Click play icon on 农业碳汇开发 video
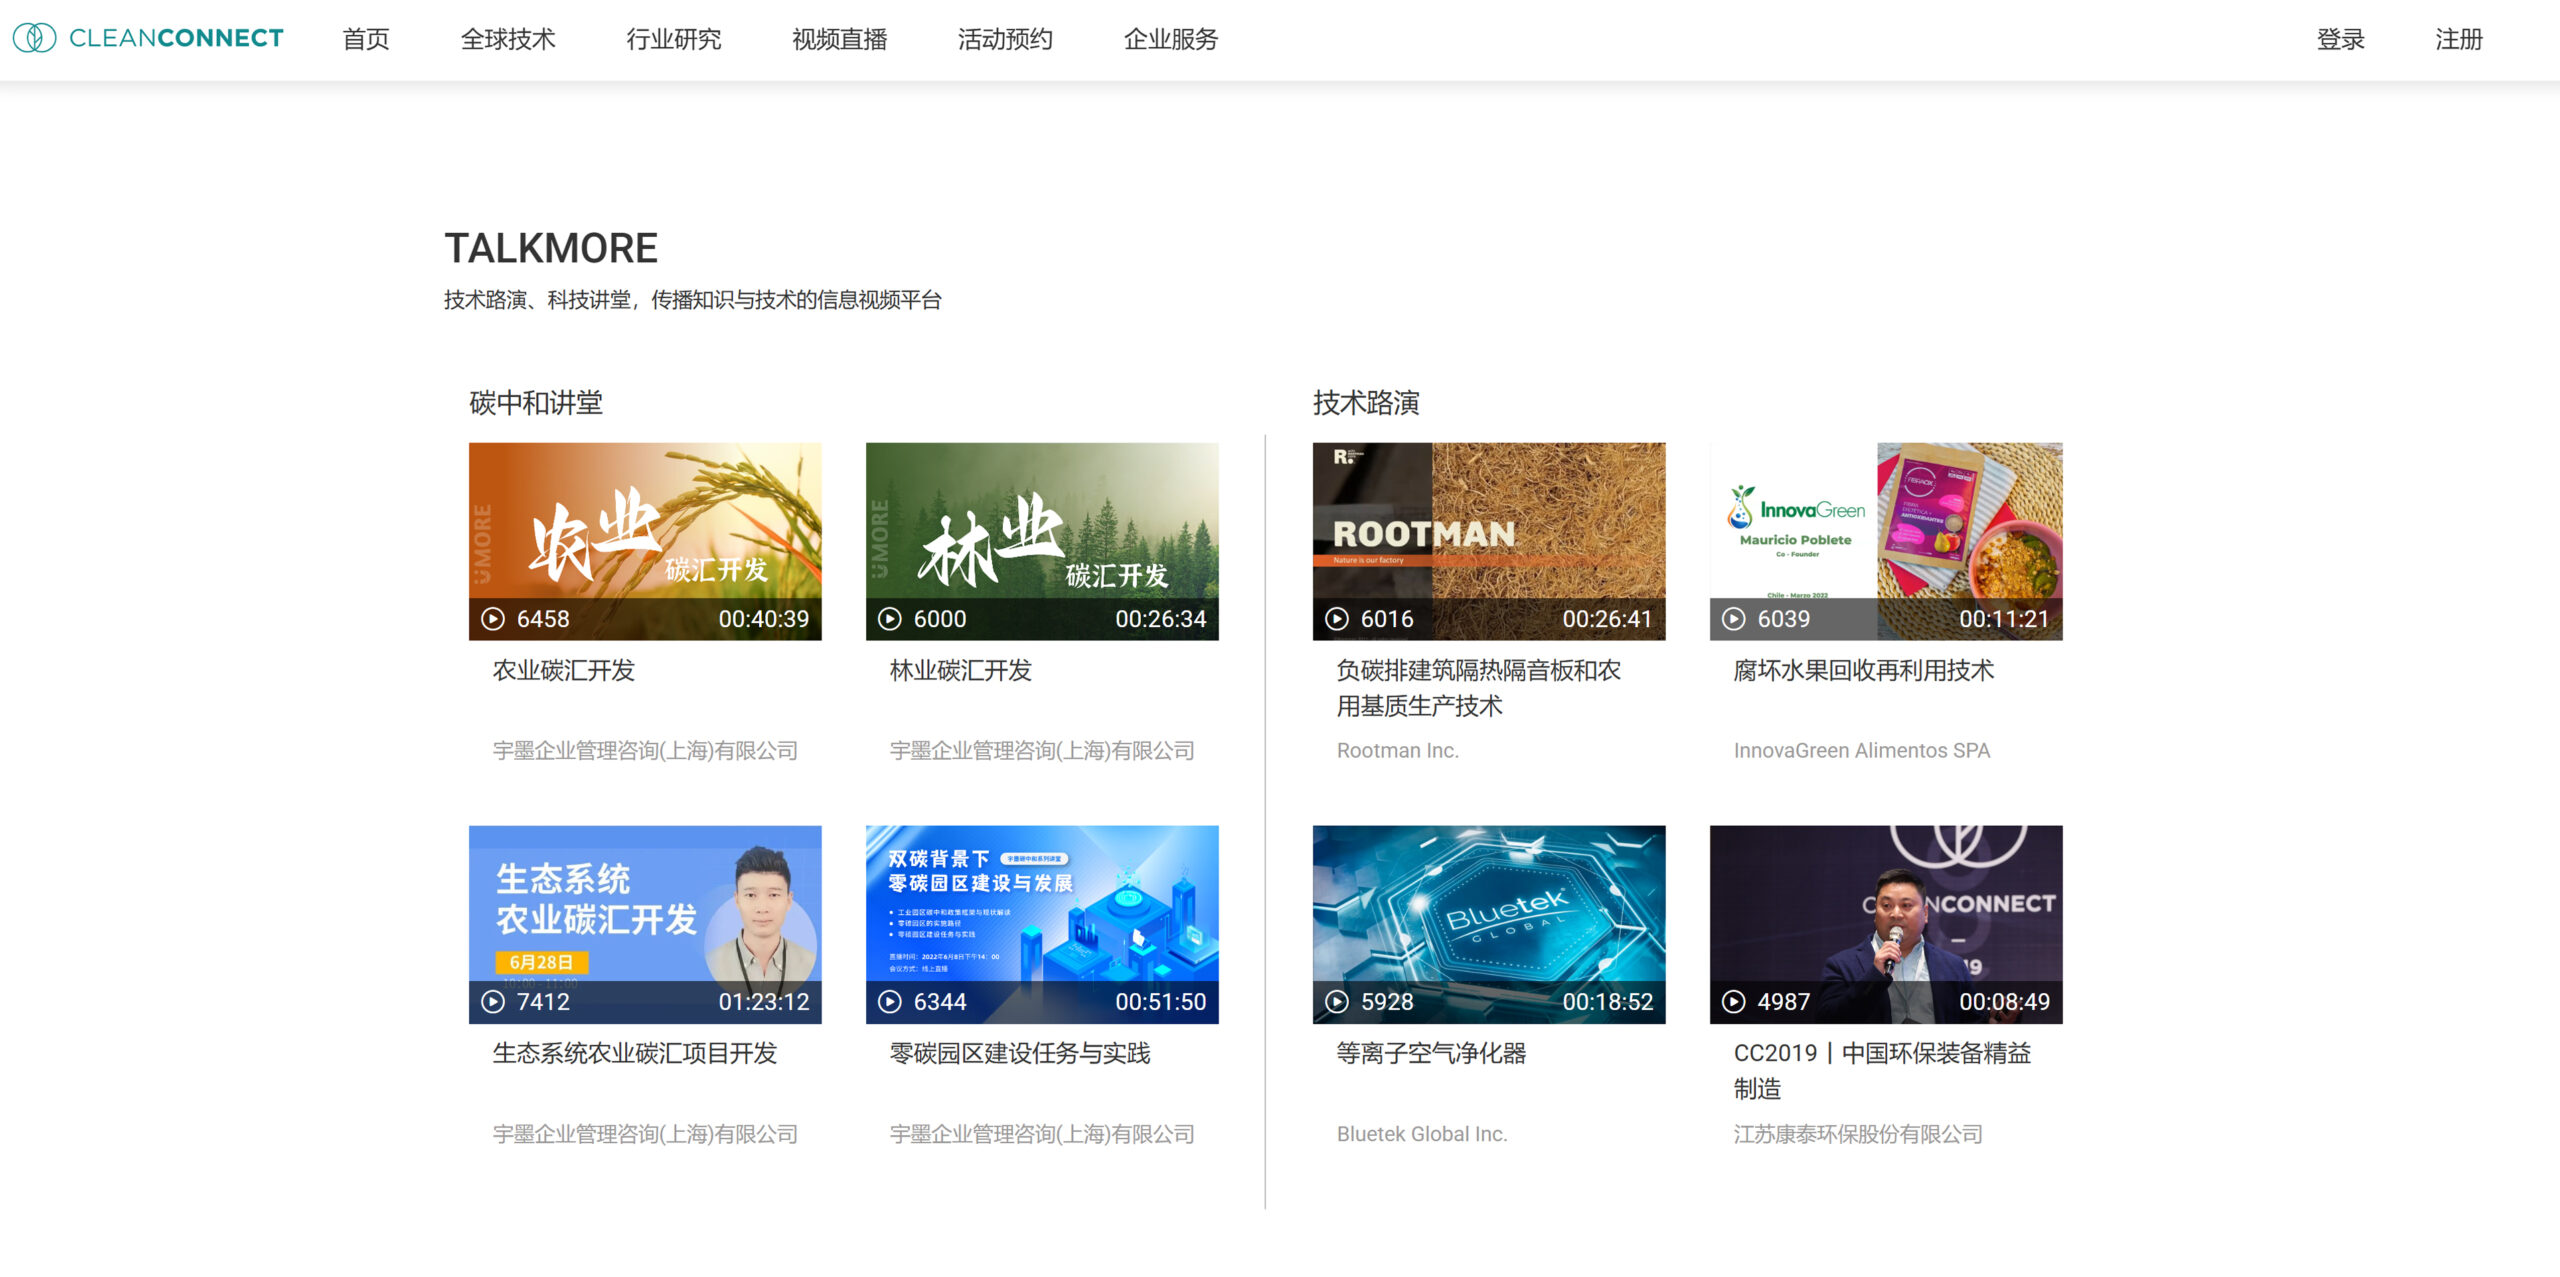The height and width of the screenshot is (1277, 2560). click(x=493, y=619)
